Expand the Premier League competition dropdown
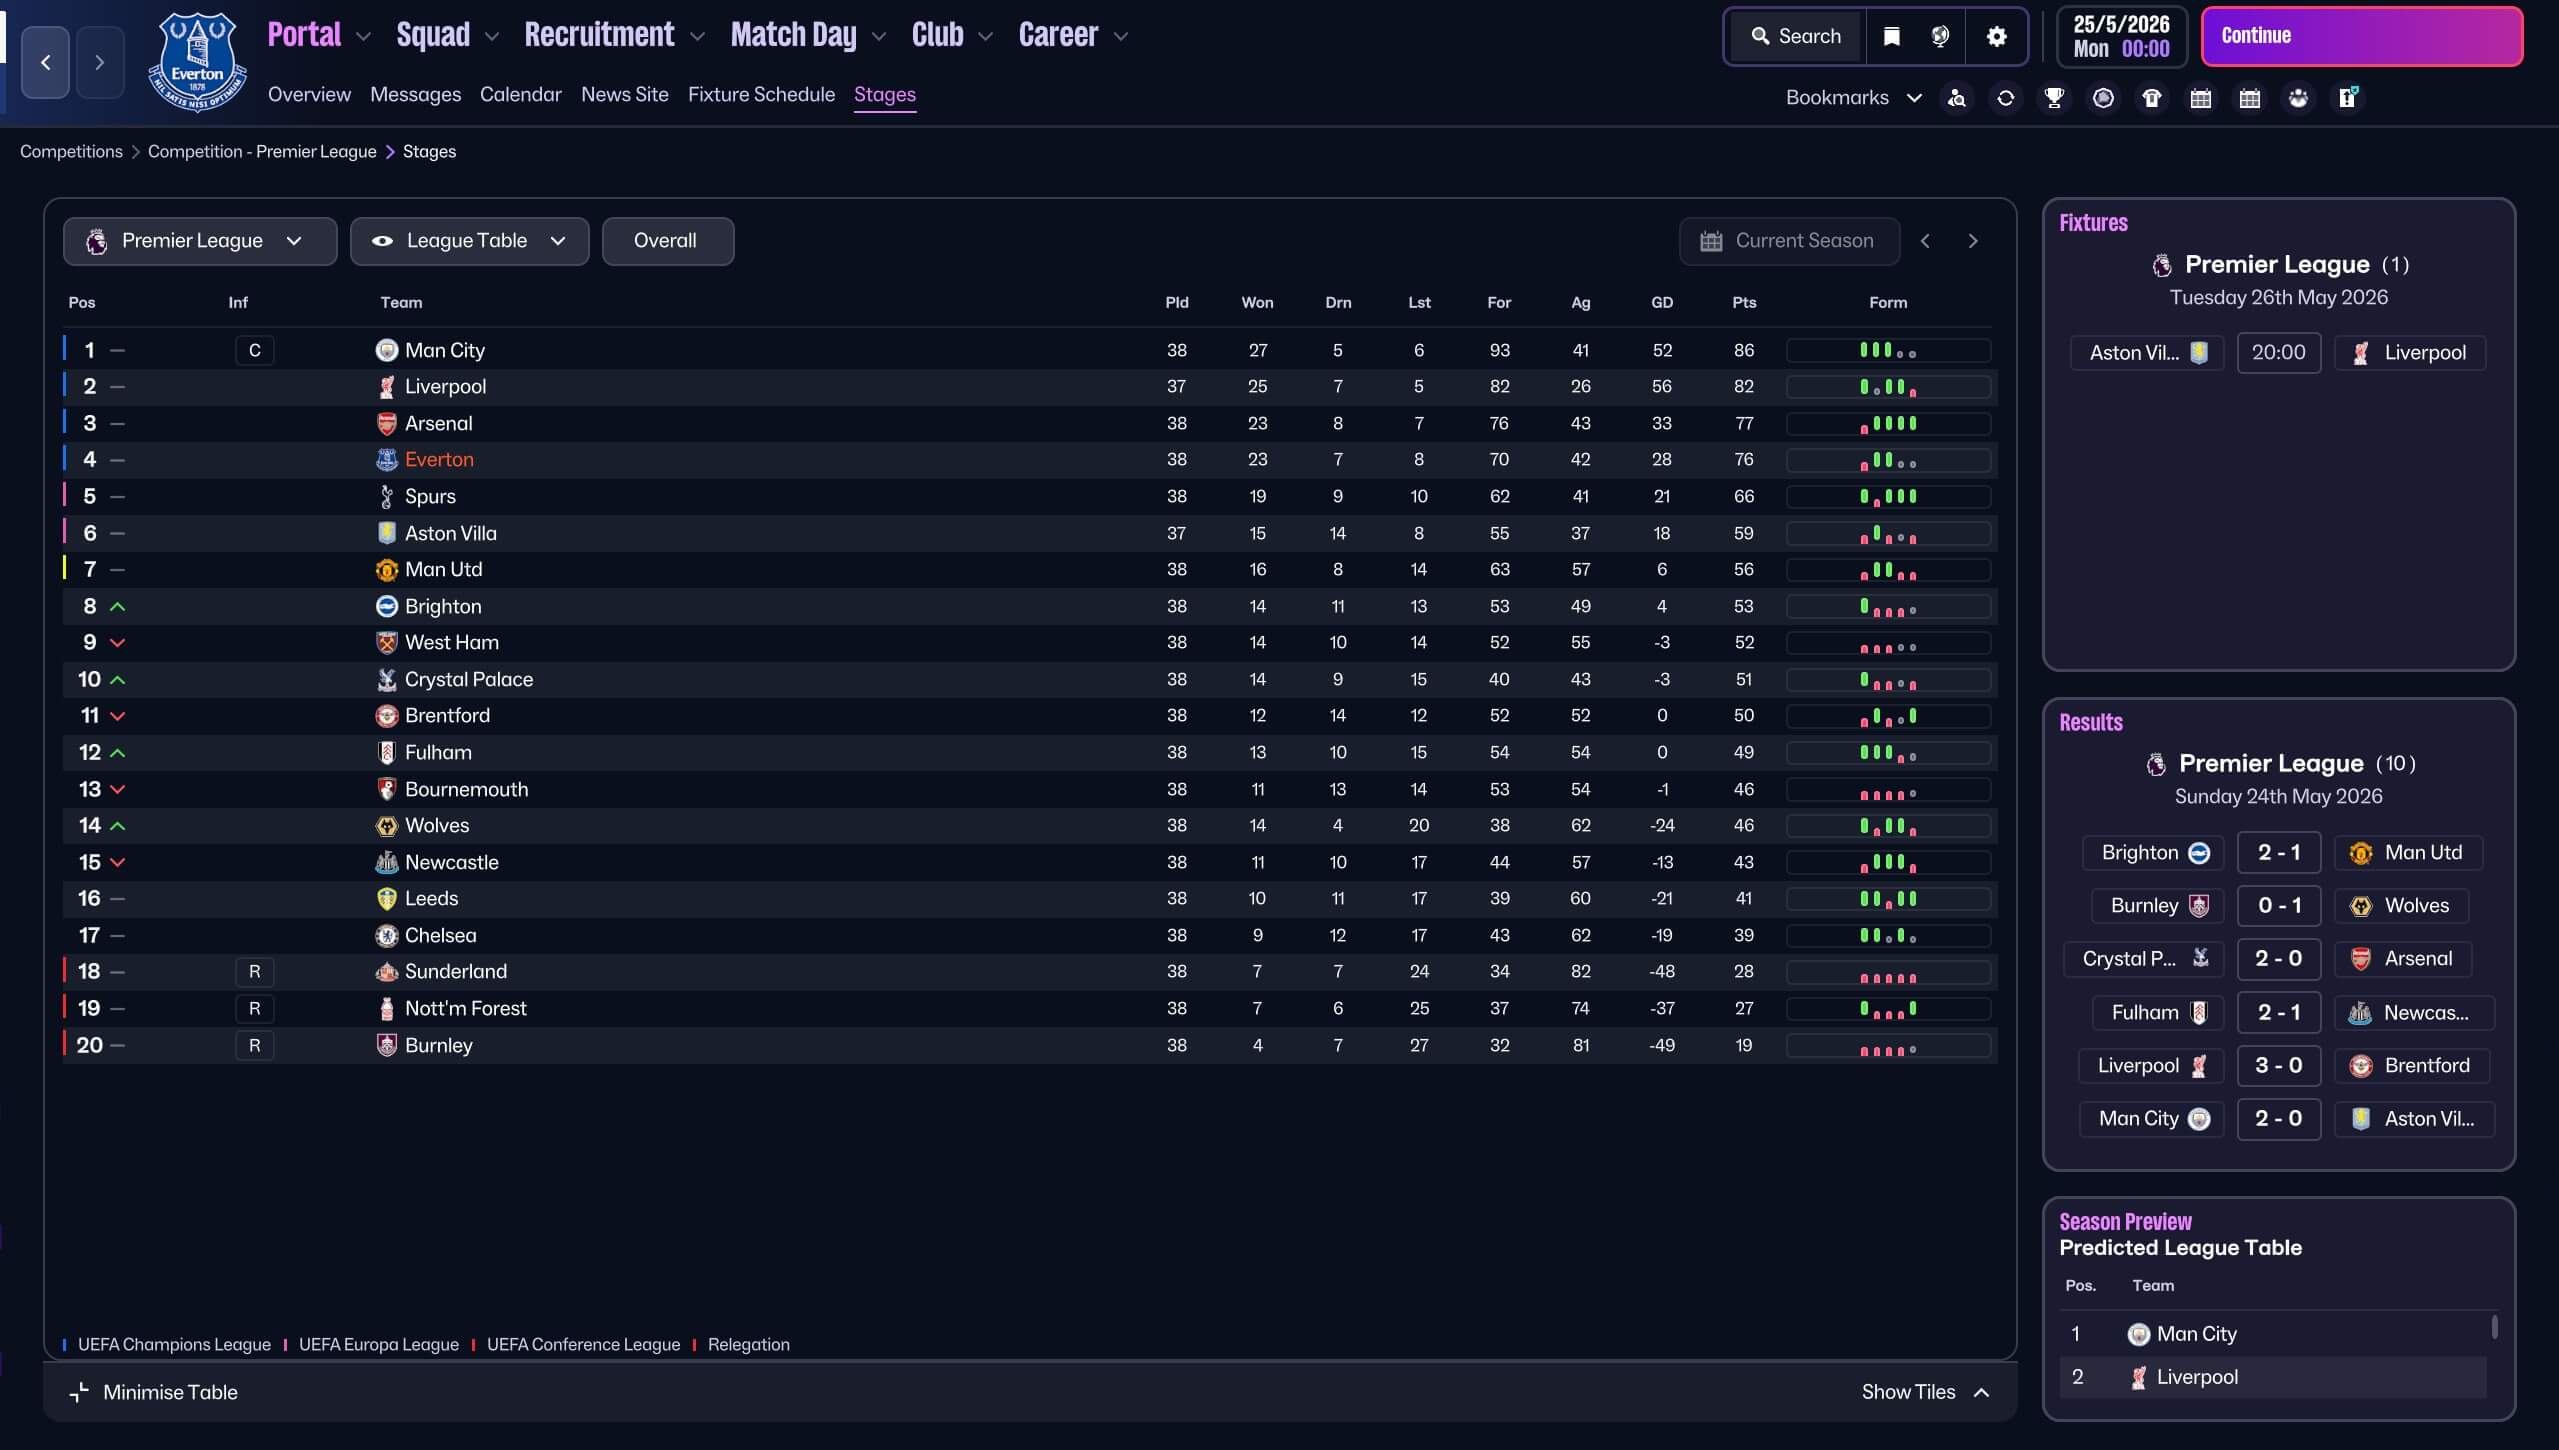Screen dimensions: 2559x1450 [x=199, y=241]
